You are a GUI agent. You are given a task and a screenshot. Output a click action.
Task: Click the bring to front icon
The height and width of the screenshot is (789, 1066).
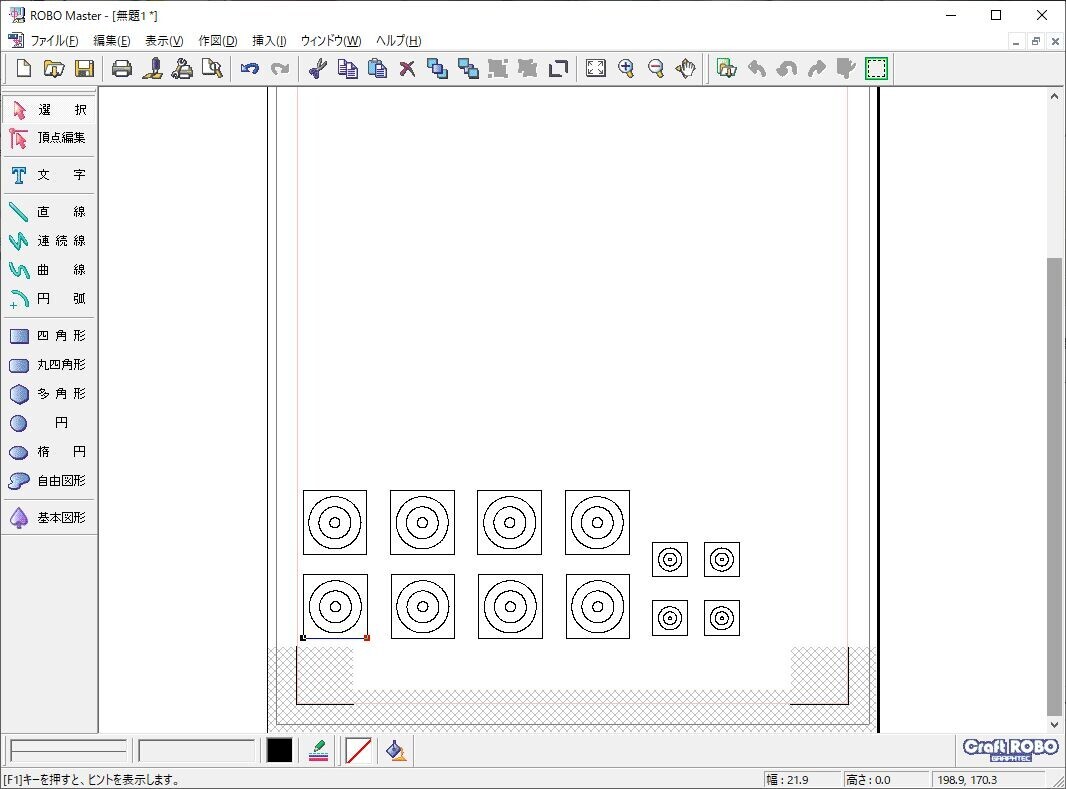click(437, 68)
